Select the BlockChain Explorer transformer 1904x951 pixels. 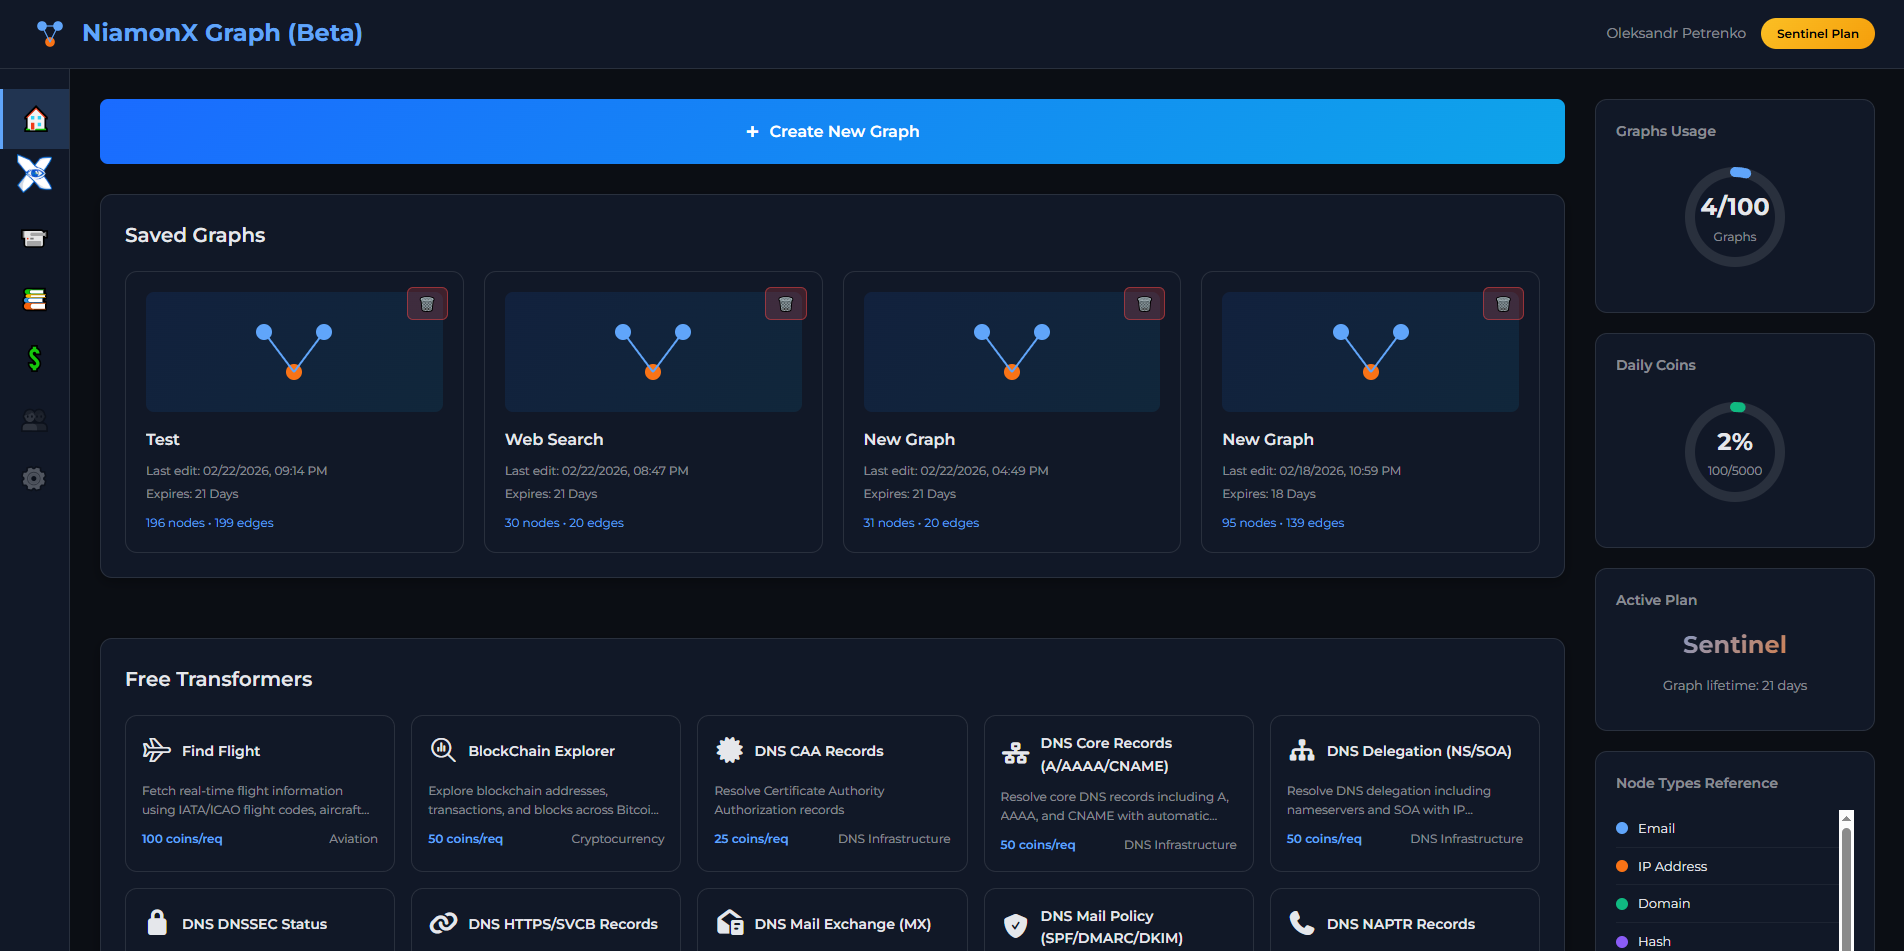click(546, 792)
